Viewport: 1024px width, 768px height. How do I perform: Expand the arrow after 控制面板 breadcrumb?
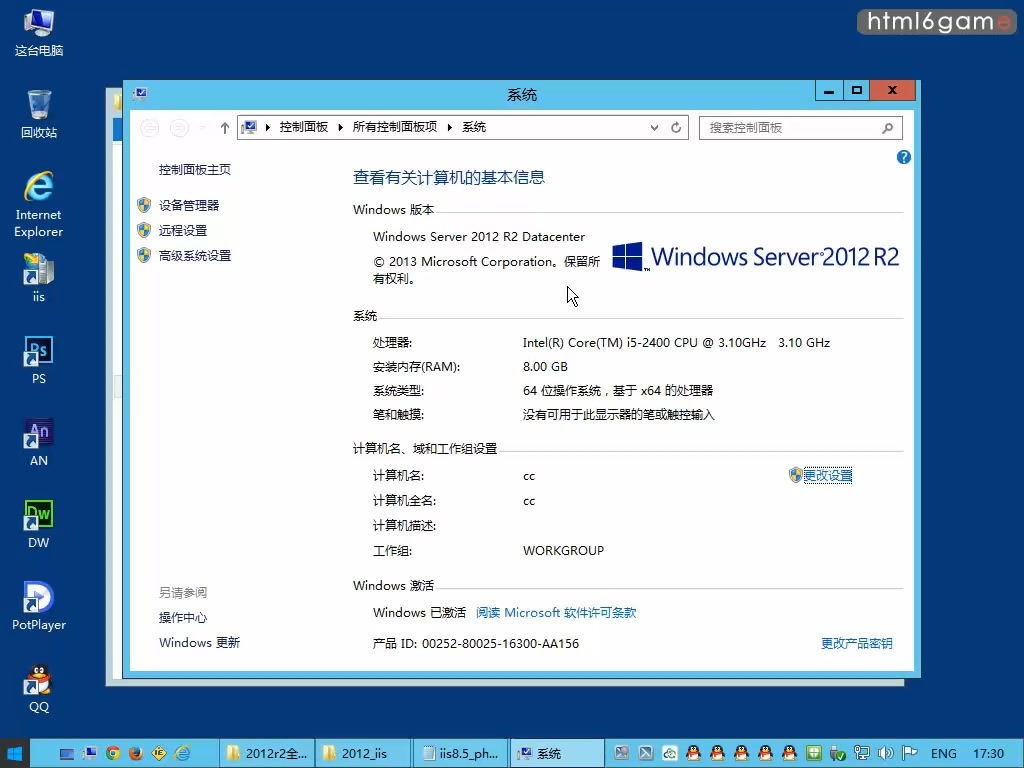(x=340, y=127)
